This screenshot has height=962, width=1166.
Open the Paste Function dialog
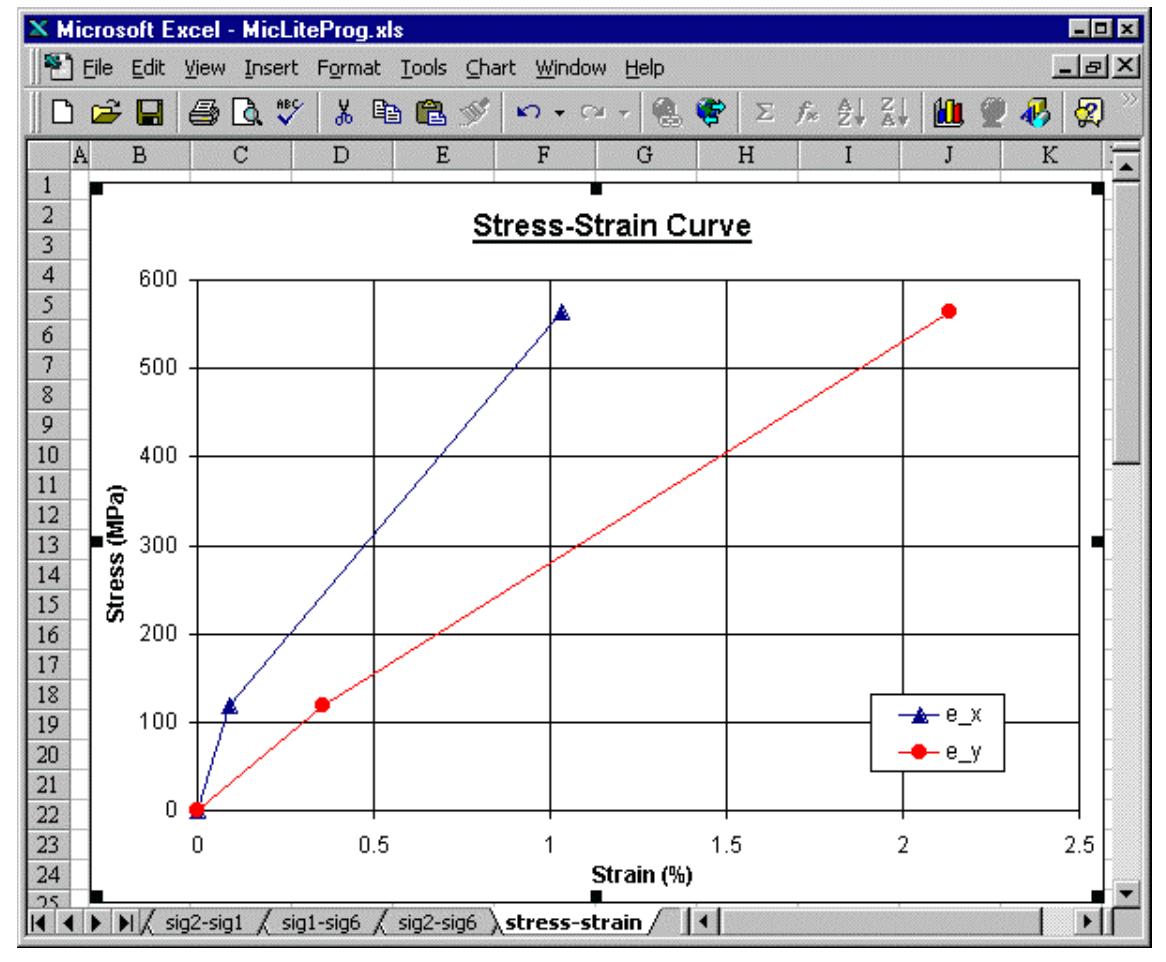pyautogui.click(x=807, y=115)
